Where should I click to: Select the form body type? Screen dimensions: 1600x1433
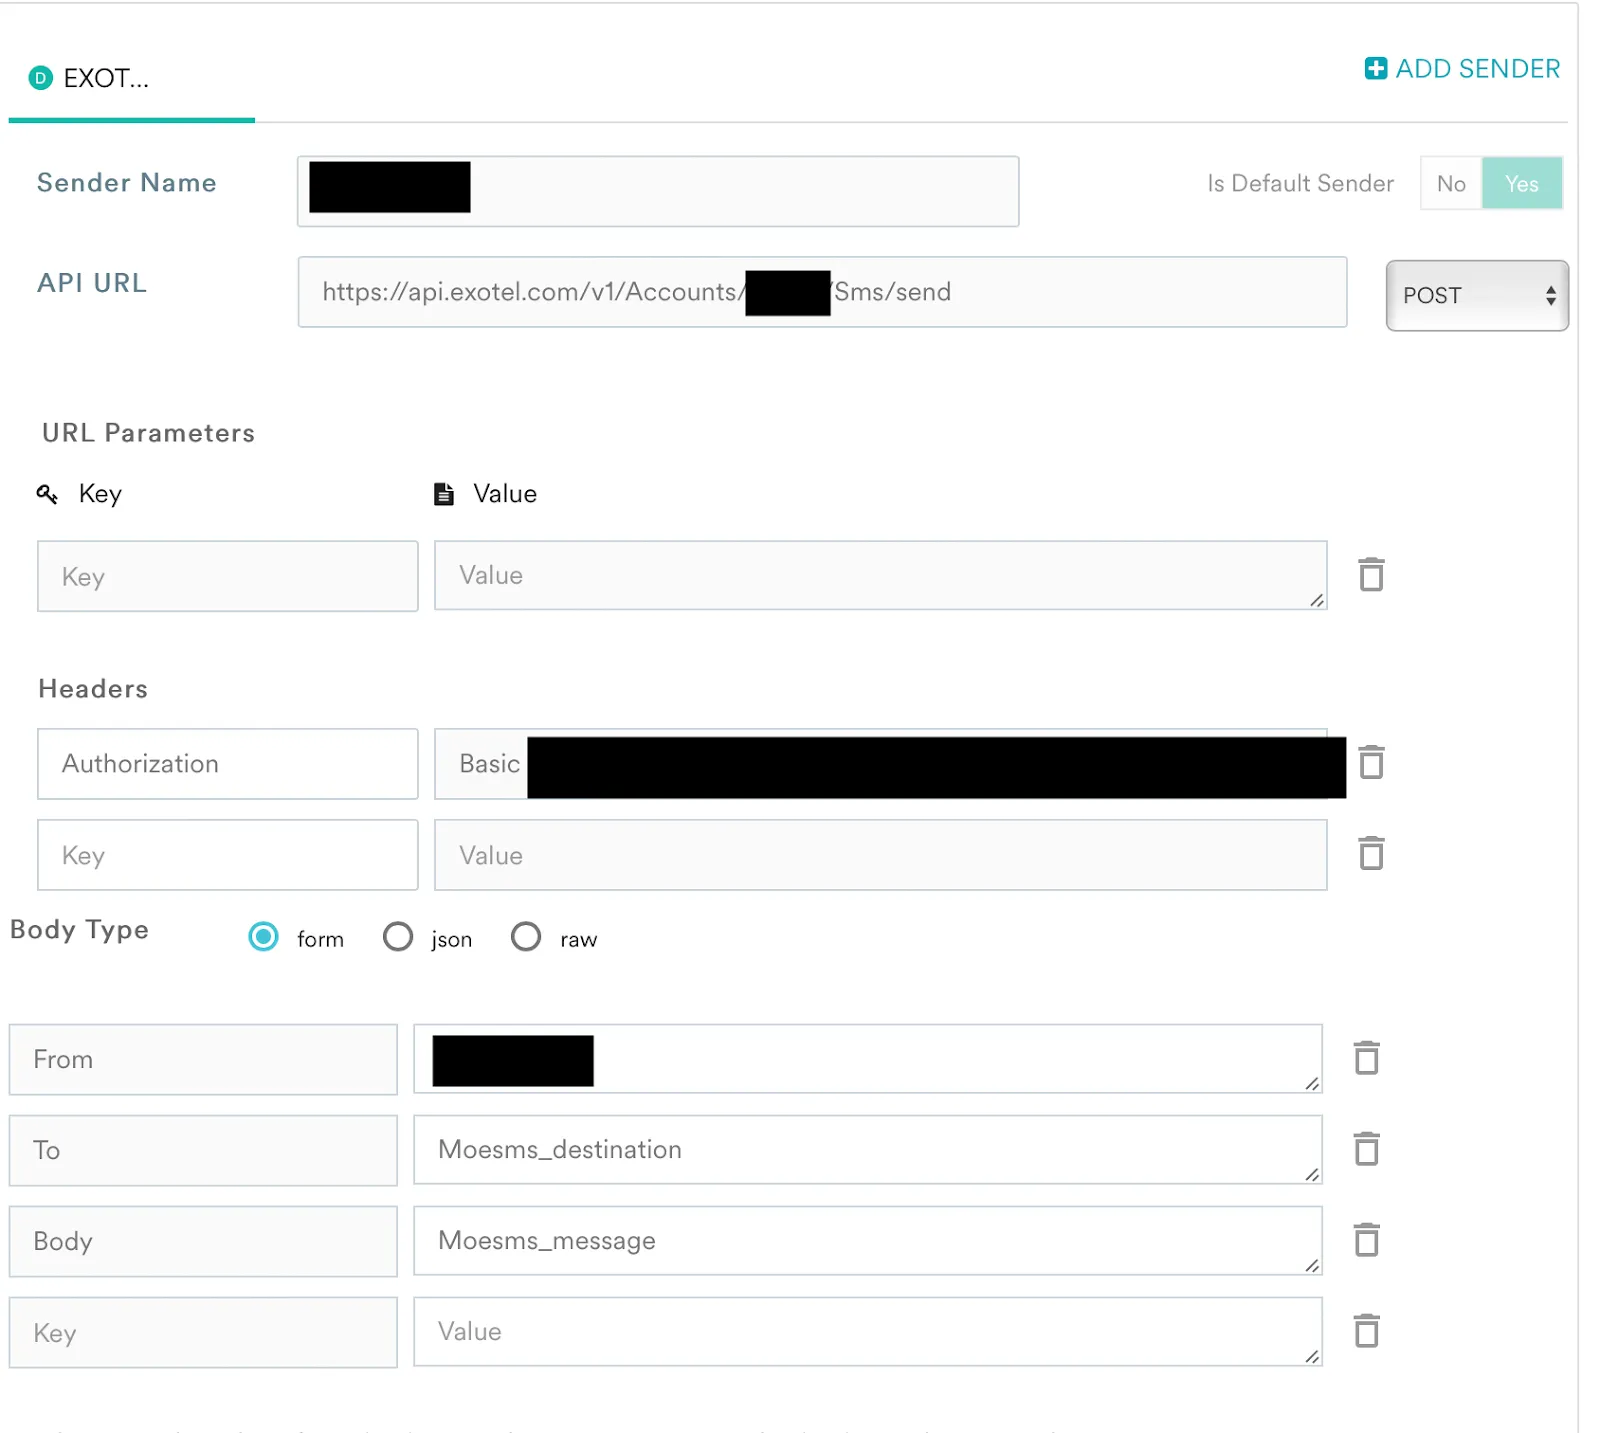click(263, 937)
